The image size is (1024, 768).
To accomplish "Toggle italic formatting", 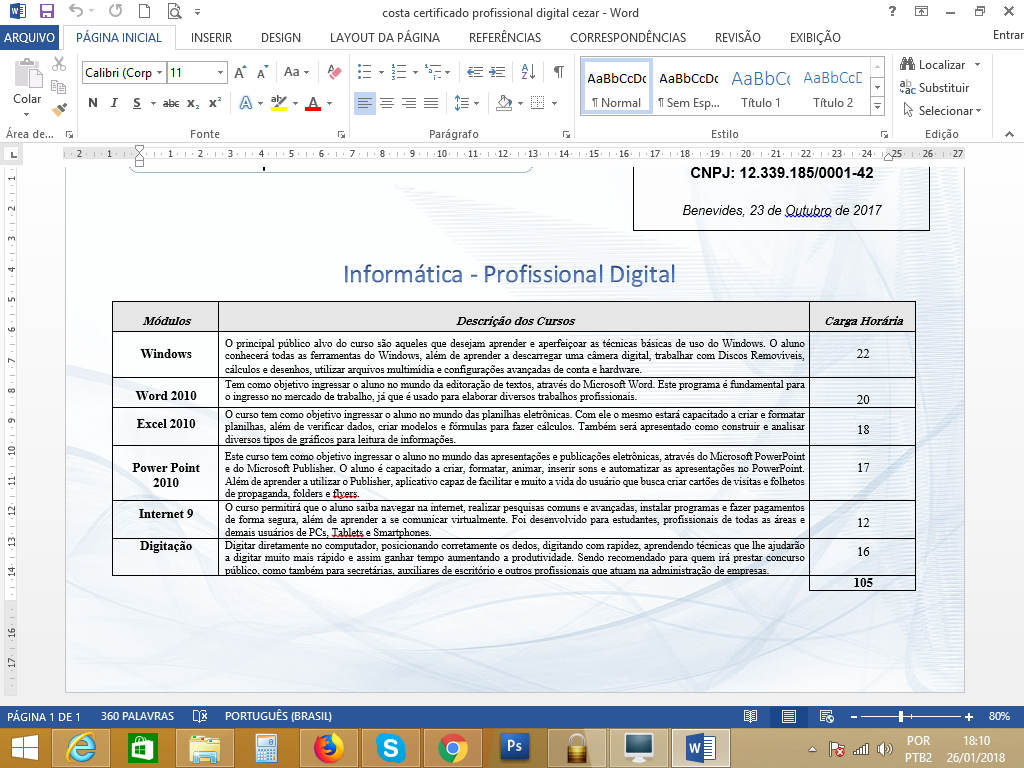I will point(115,103).
